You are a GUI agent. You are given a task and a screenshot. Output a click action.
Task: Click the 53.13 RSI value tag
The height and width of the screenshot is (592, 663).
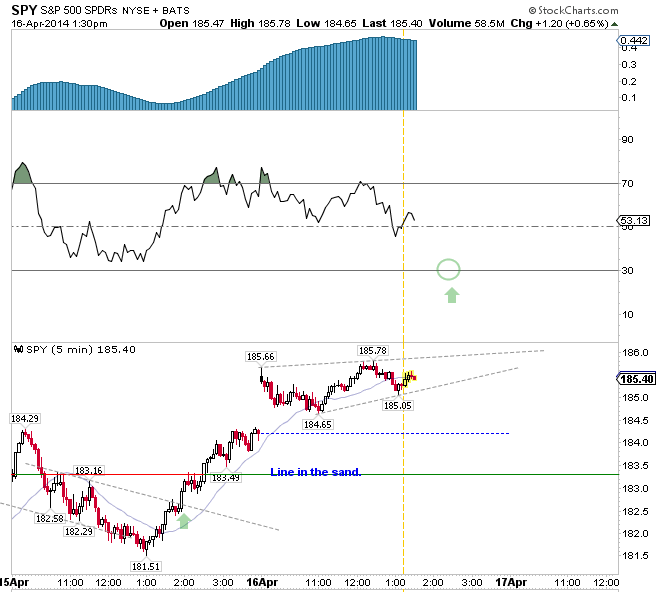[x=633, y=220]
